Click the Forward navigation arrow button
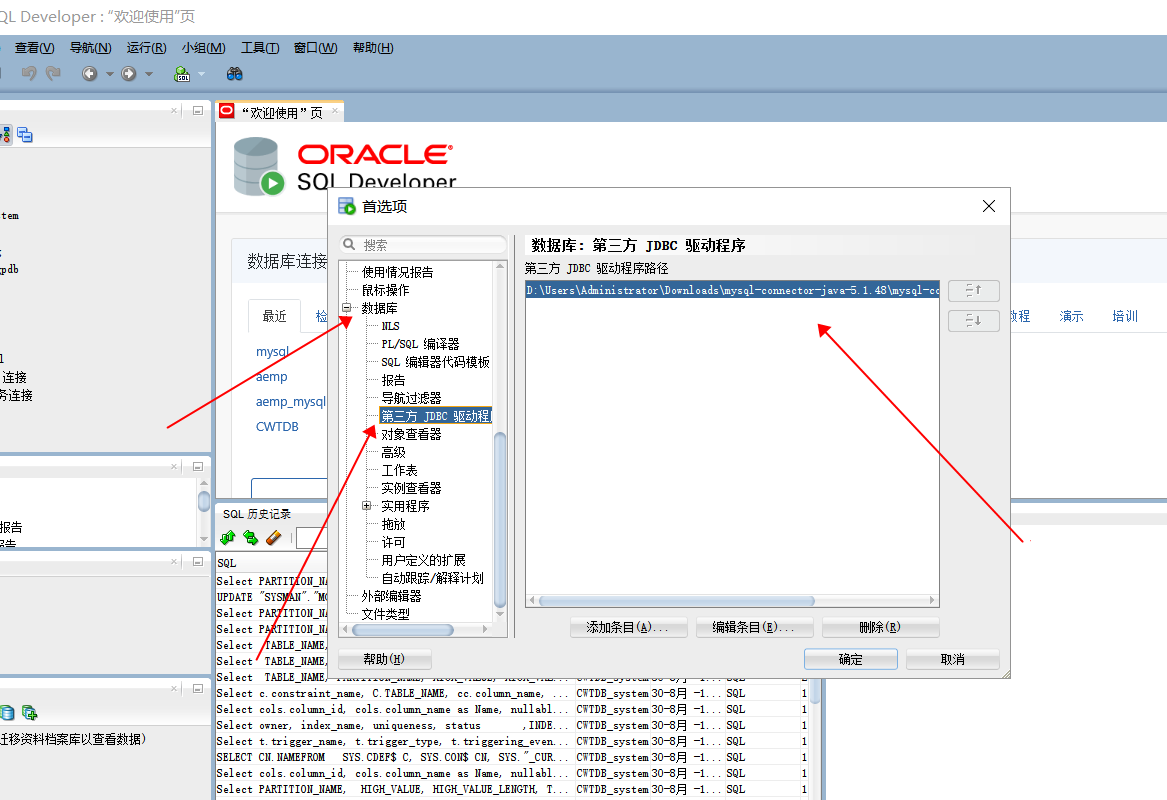Viewport: 1167px width, 800px height. click(129, 74)
